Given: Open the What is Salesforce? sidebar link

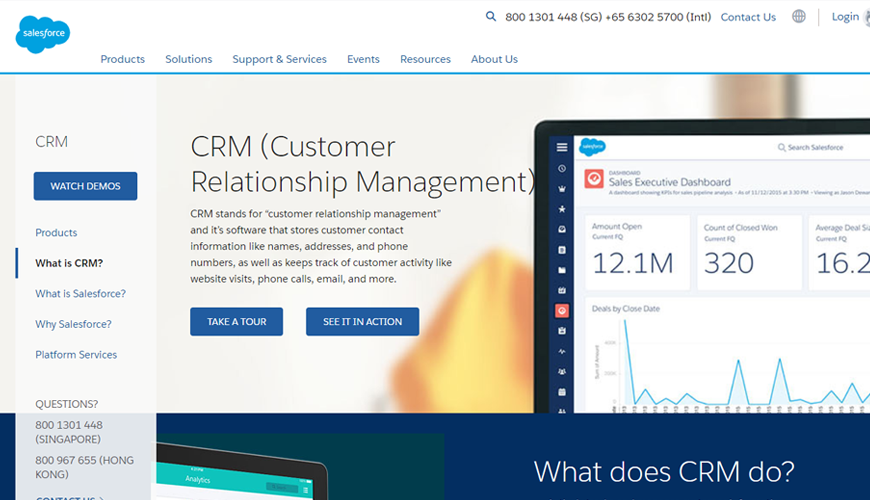Looking at the screenshot, I should pos(80,294).
